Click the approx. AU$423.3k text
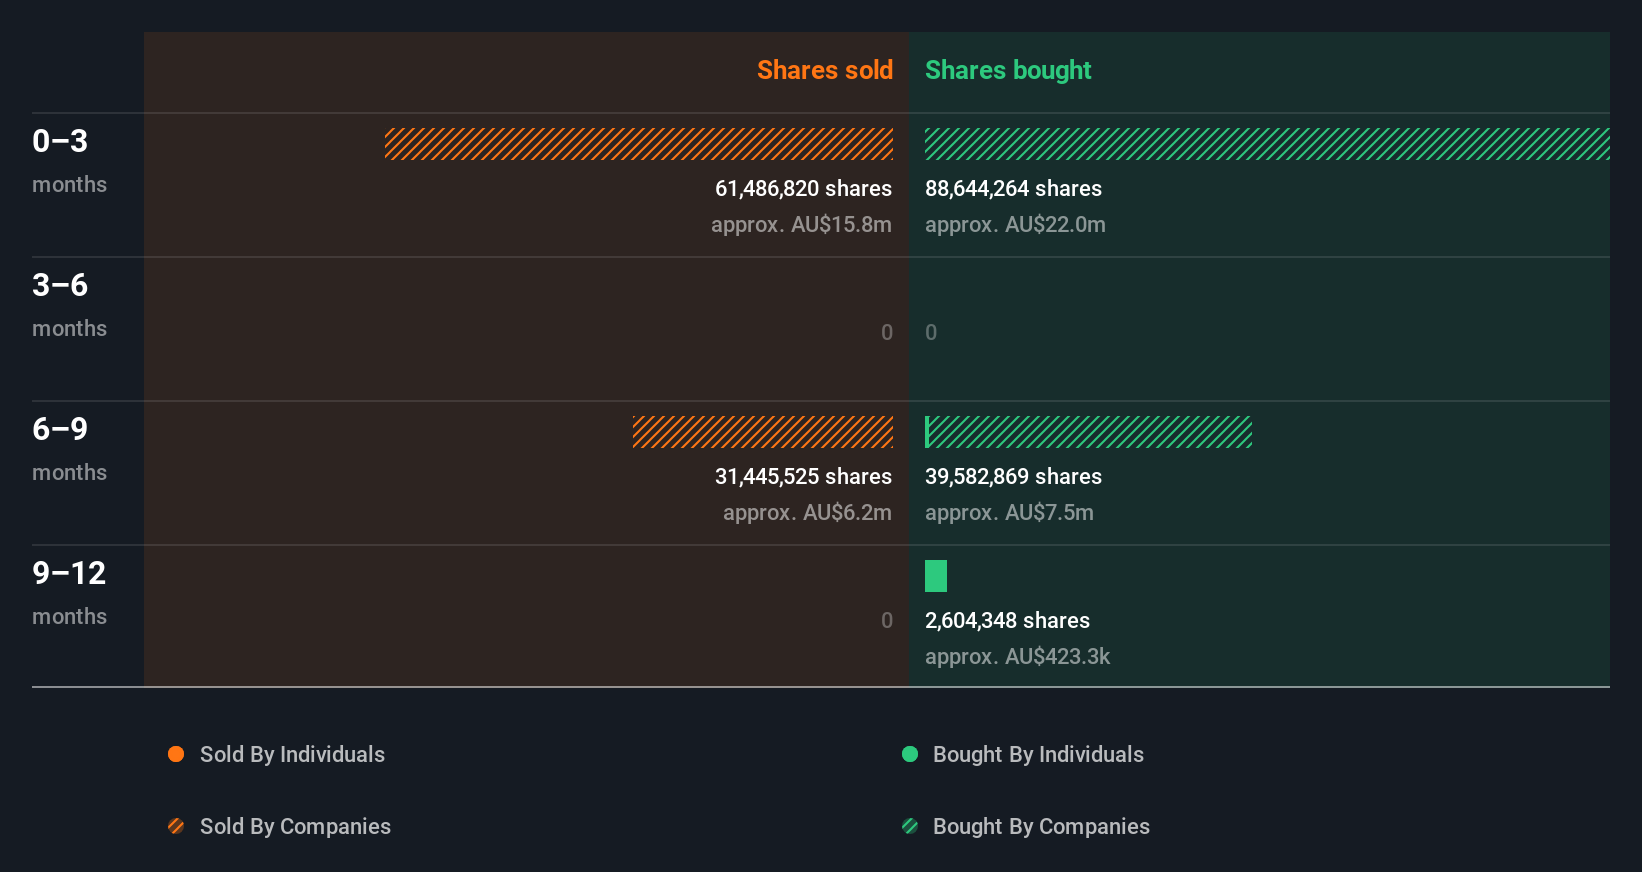 tap(1017, 657)
